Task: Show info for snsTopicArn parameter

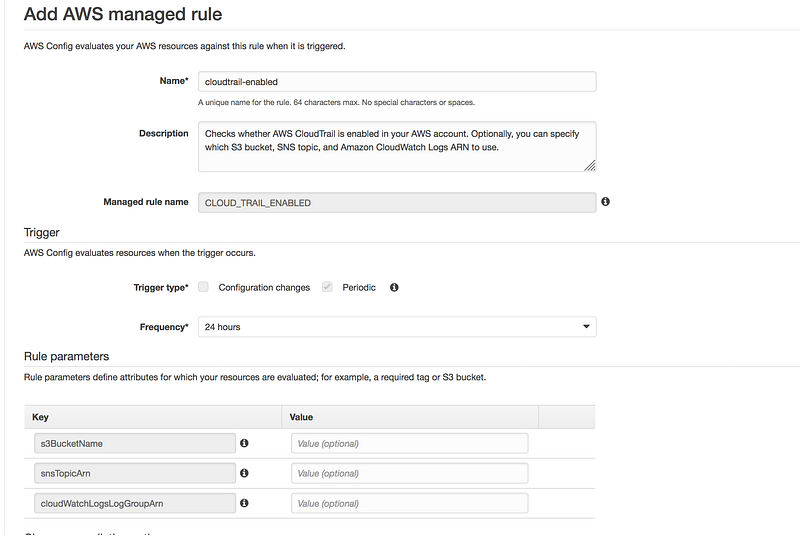Action: pyautogui.click(x=244, y=473)
